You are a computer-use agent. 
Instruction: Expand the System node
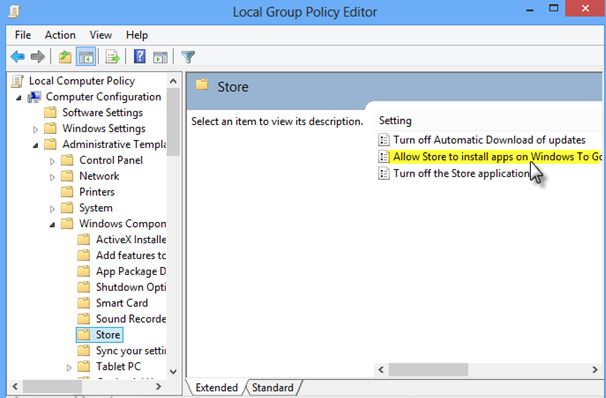pyautogui.click(x=52, y=209)
